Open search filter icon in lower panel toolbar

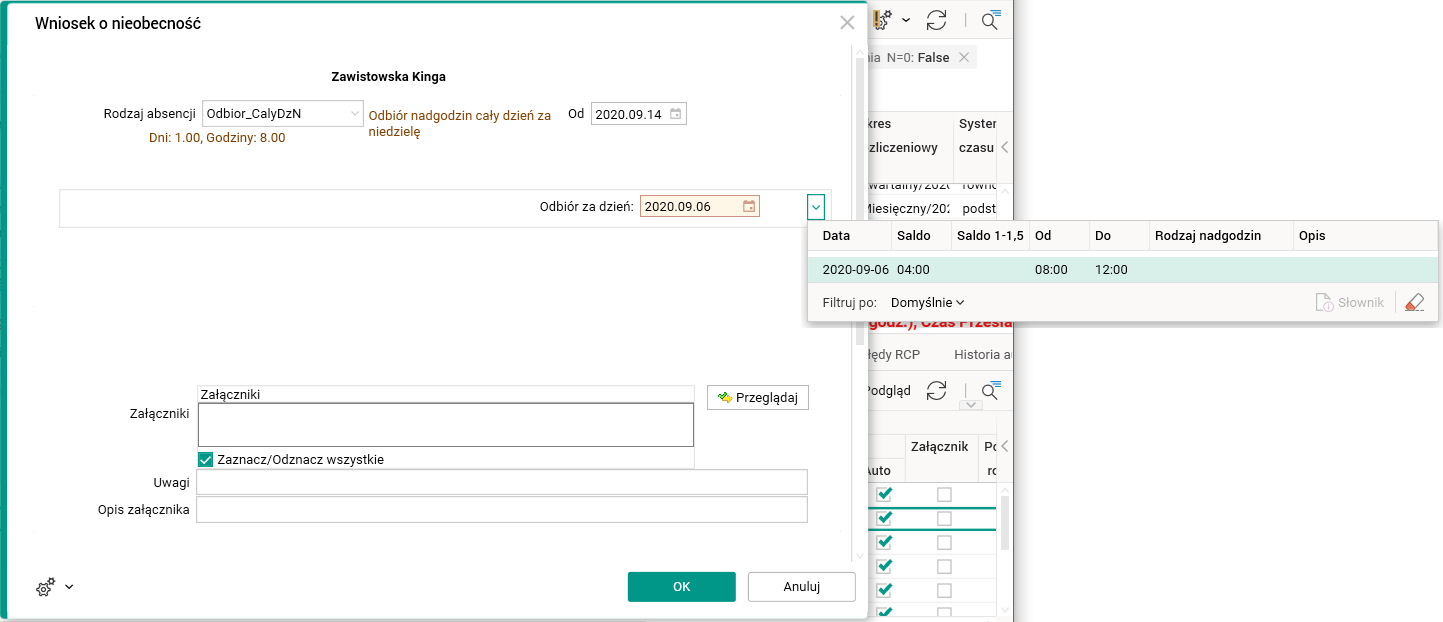coord(990,391)
